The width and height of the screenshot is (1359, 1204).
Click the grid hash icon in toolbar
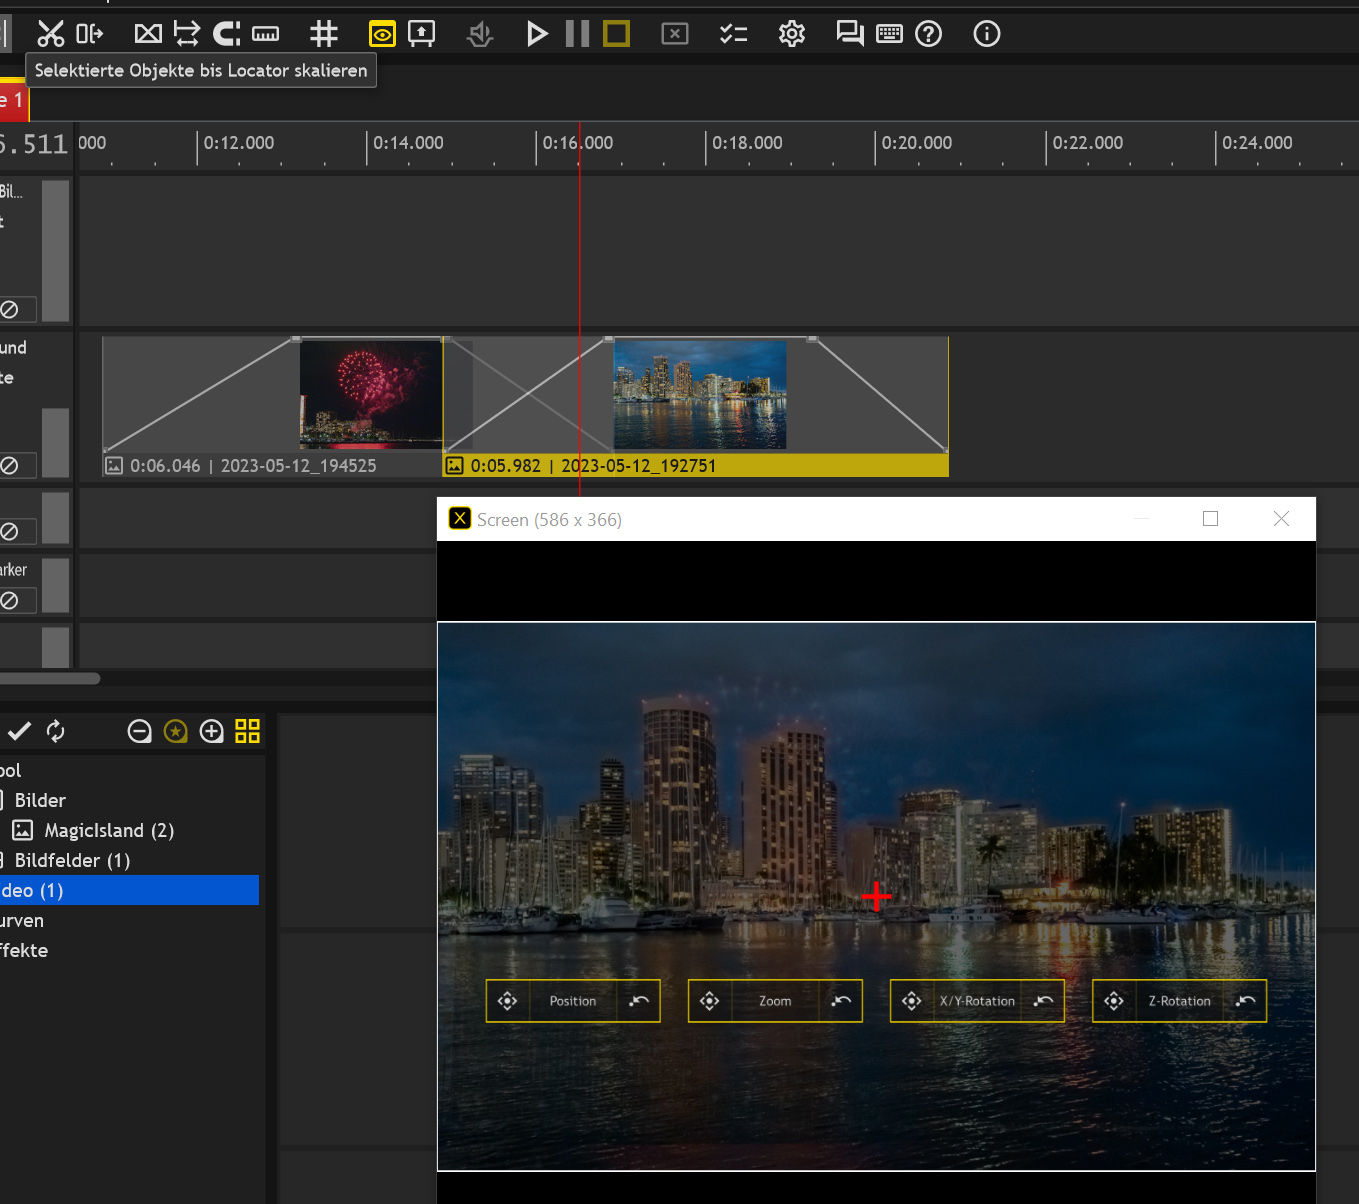pos(323,34)
